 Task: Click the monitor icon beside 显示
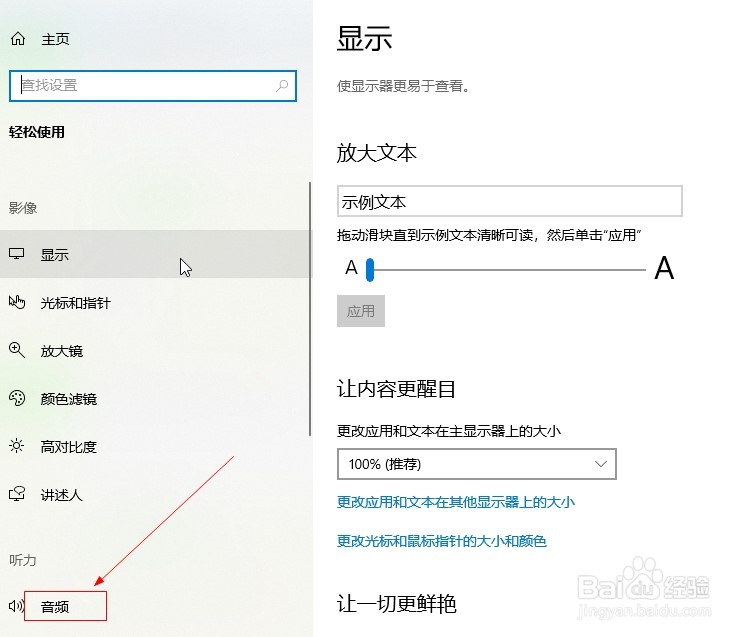pyautogui.click(x=16, y=254)
